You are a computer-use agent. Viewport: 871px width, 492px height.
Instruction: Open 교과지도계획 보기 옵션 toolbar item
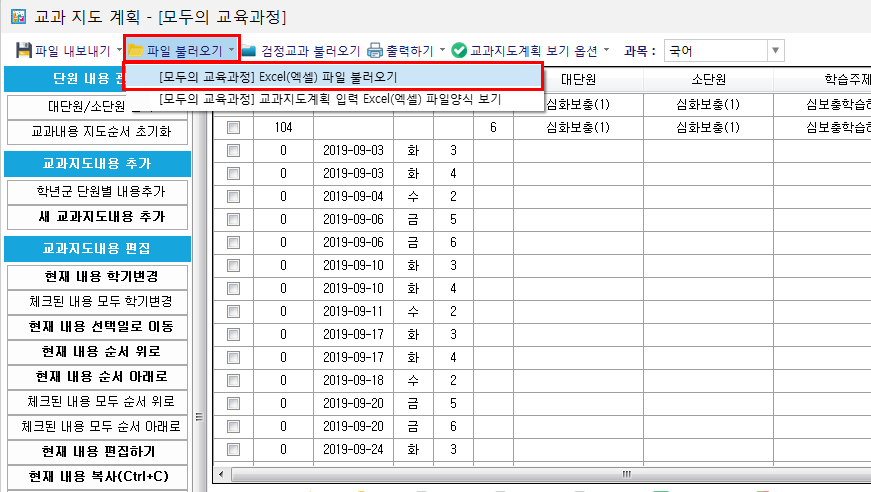[x=530, y=51]
